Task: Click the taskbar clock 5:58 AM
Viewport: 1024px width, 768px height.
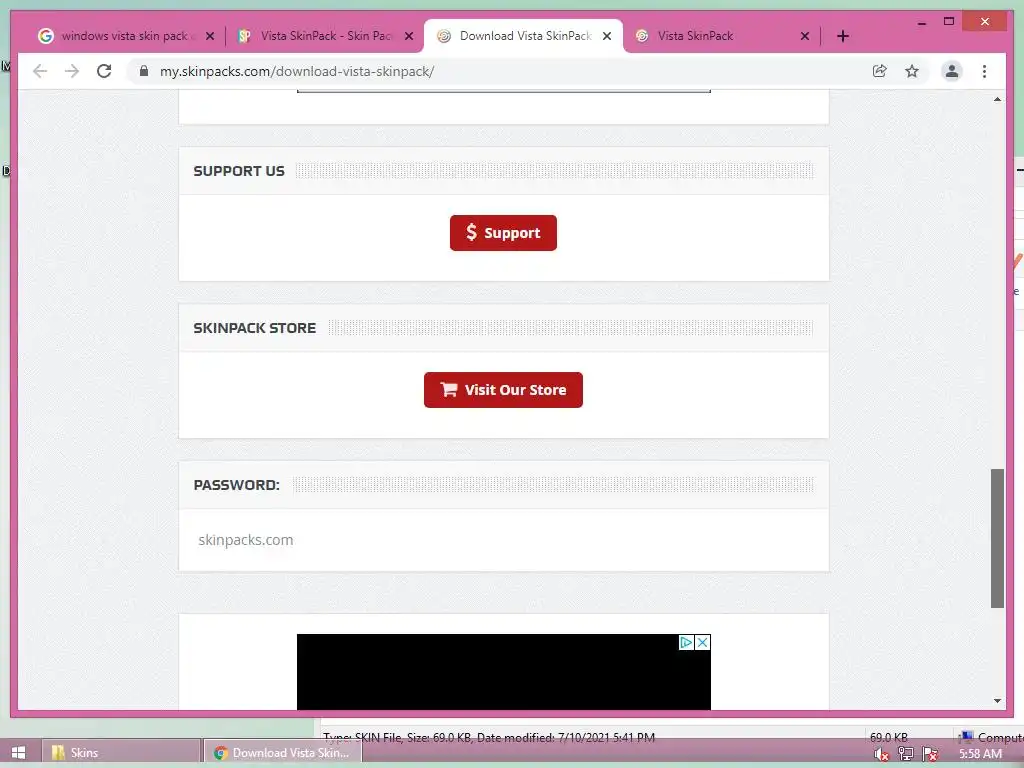Action: (x=980, y=754)
